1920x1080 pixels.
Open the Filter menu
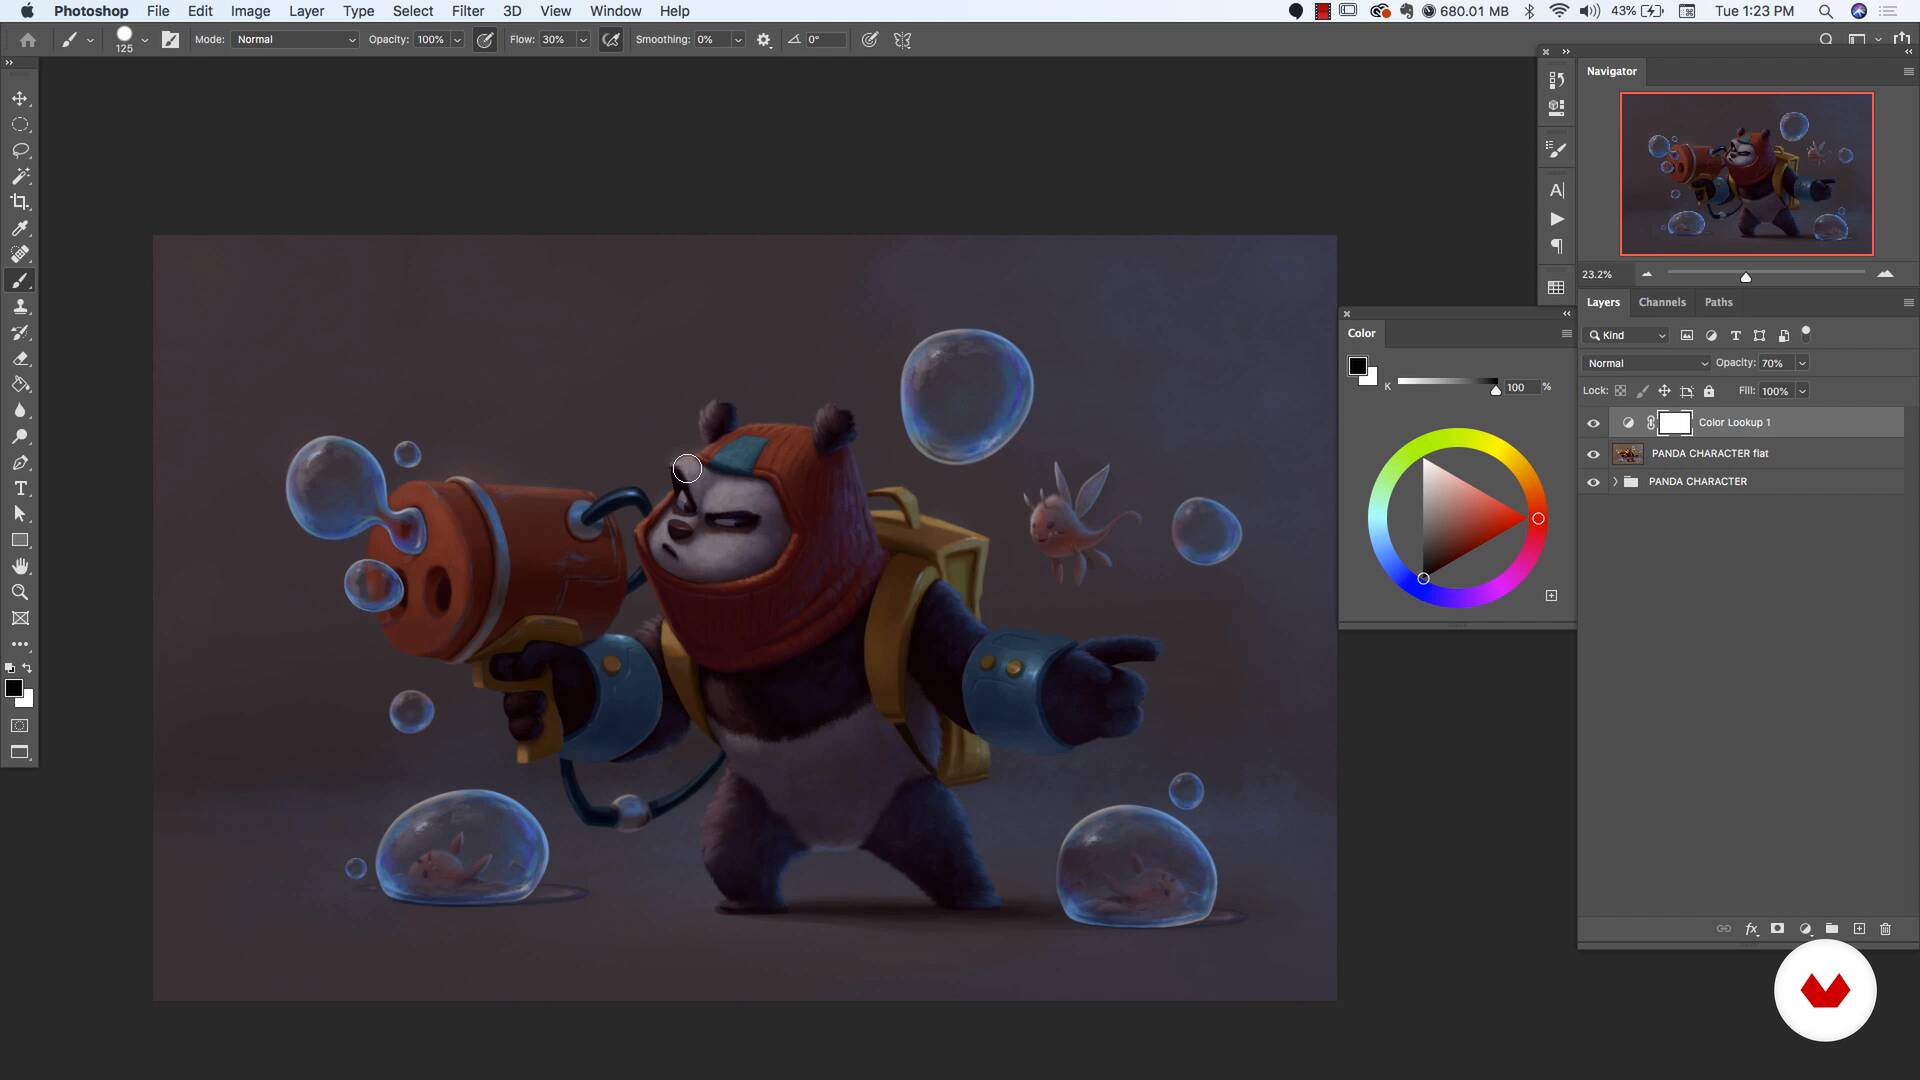coord(467,11)
